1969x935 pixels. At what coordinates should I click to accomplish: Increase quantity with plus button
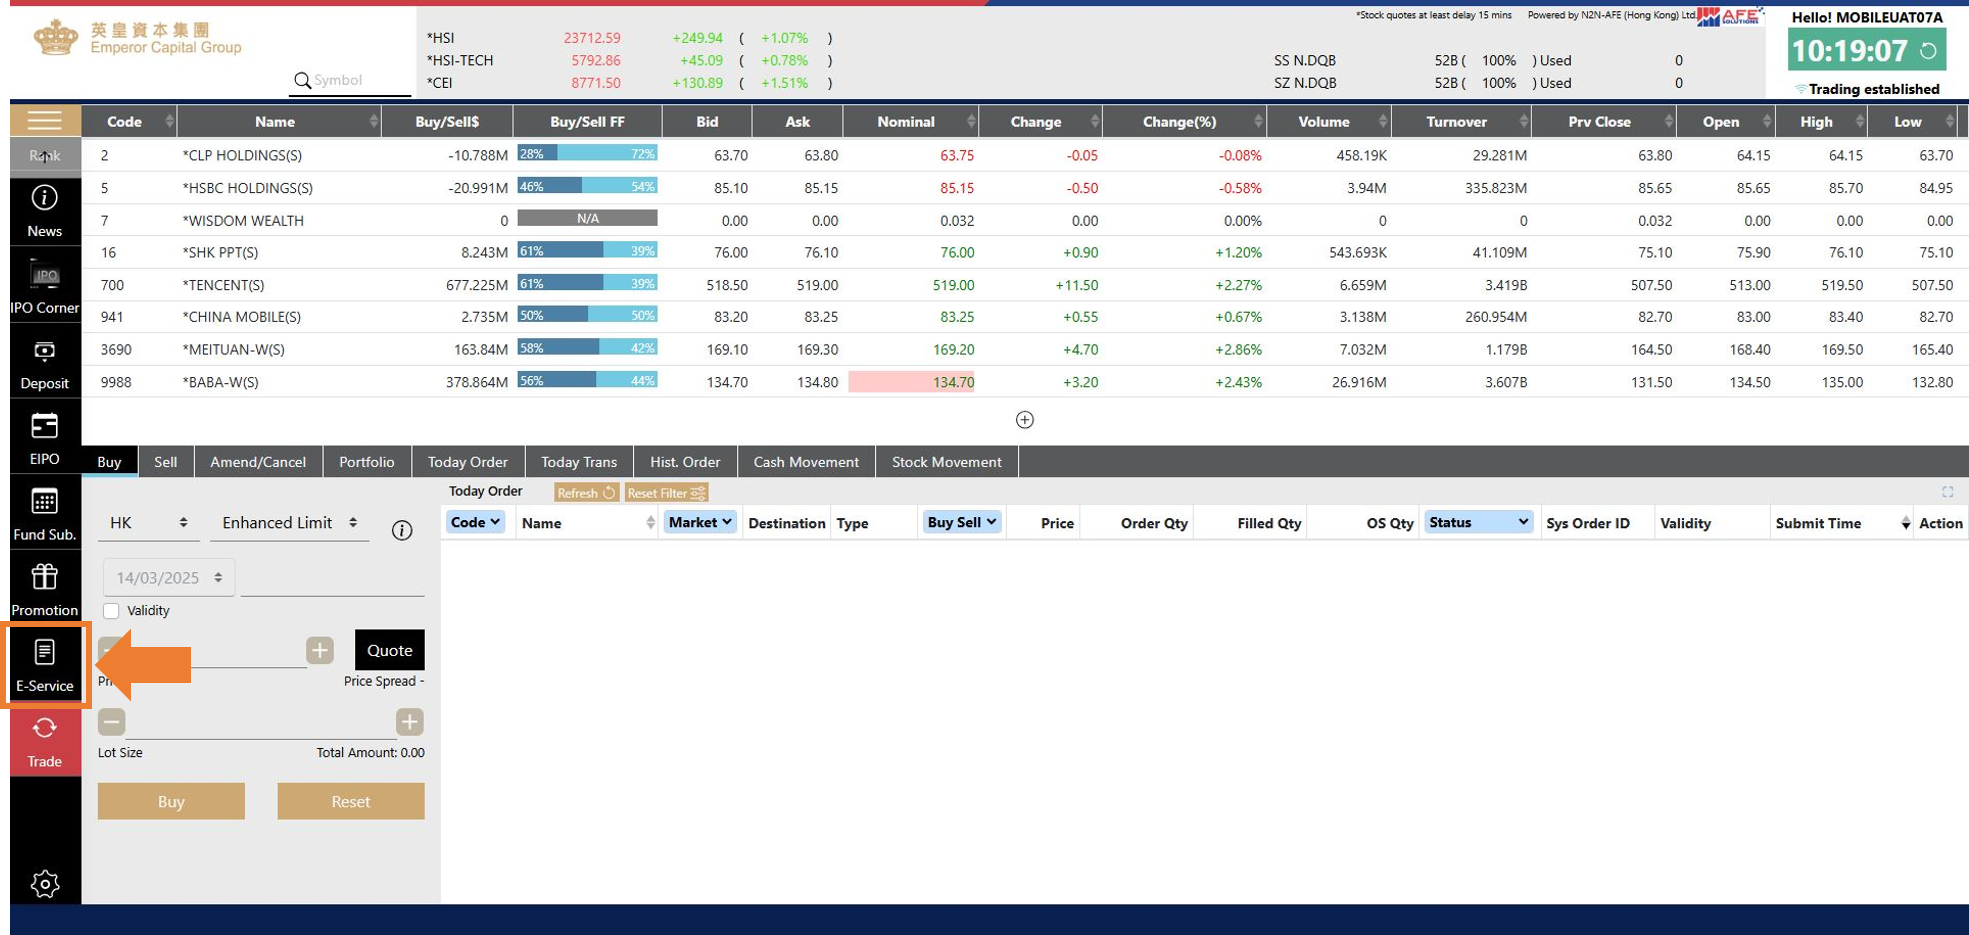pos(410,722)
